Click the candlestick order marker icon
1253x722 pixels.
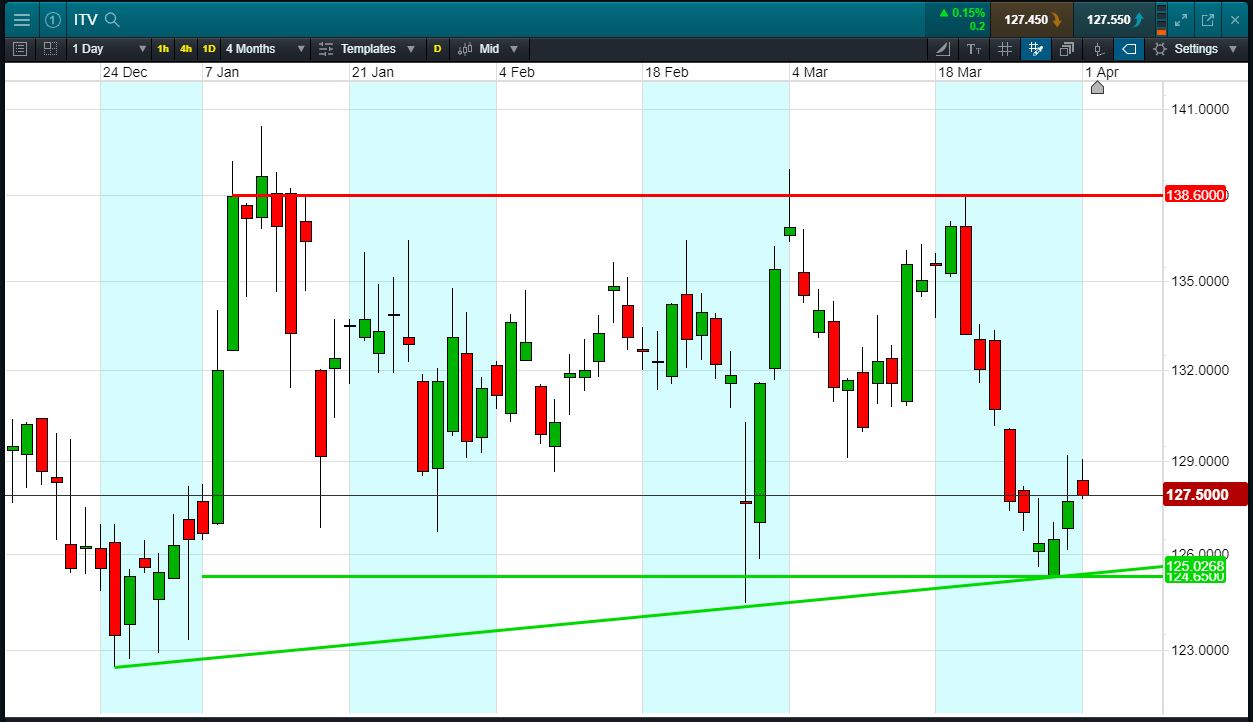(1098, 48)
